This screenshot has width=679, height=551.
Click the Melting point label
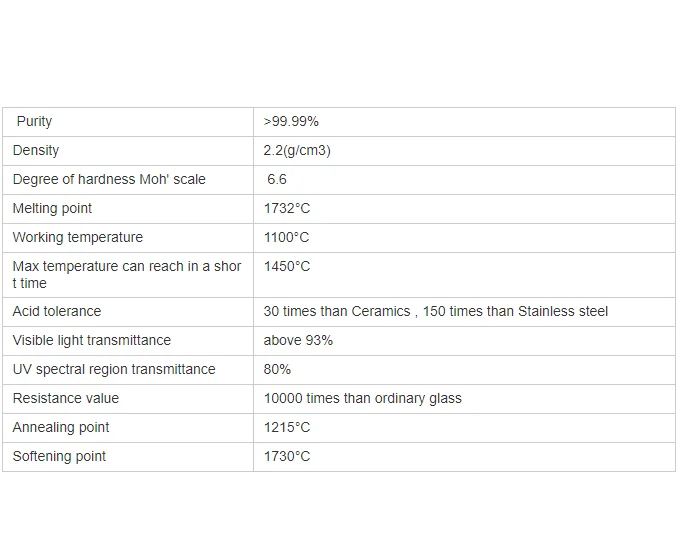coord(52,208)
